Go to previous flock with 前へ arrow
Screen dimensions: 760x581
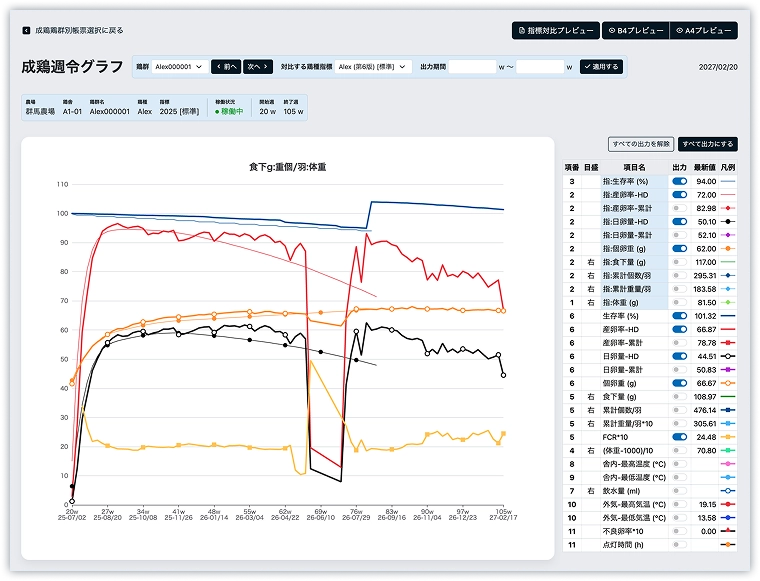pos(225,67)
